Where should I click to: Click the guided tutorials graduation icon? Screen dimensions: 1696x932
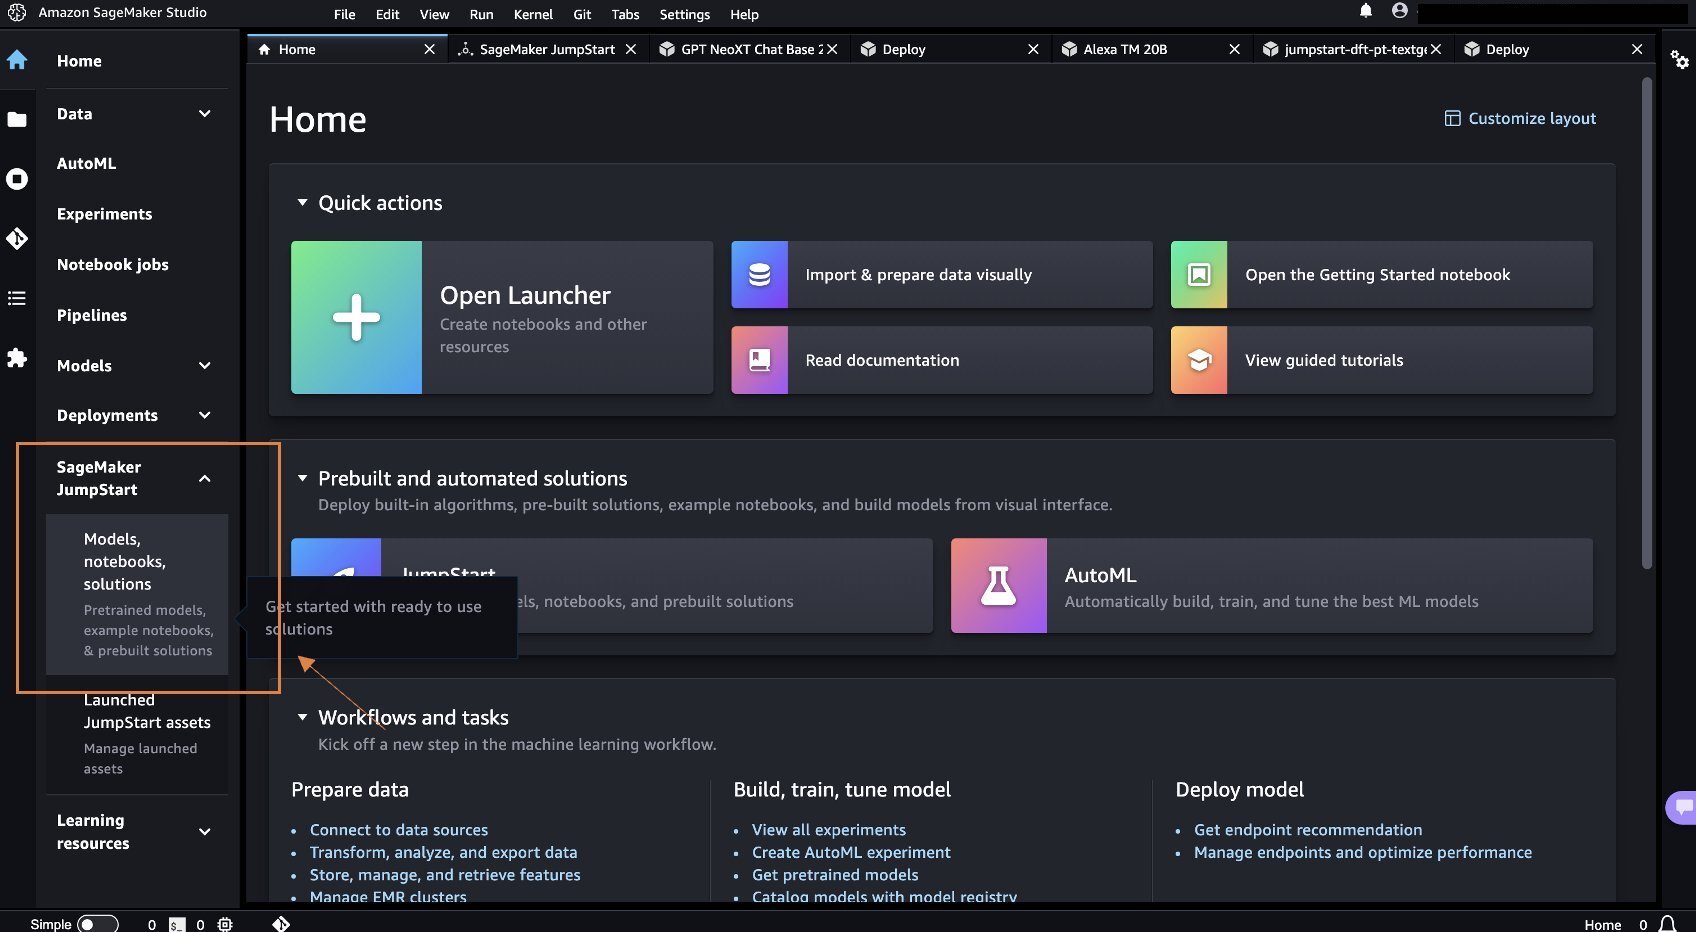1199,360
